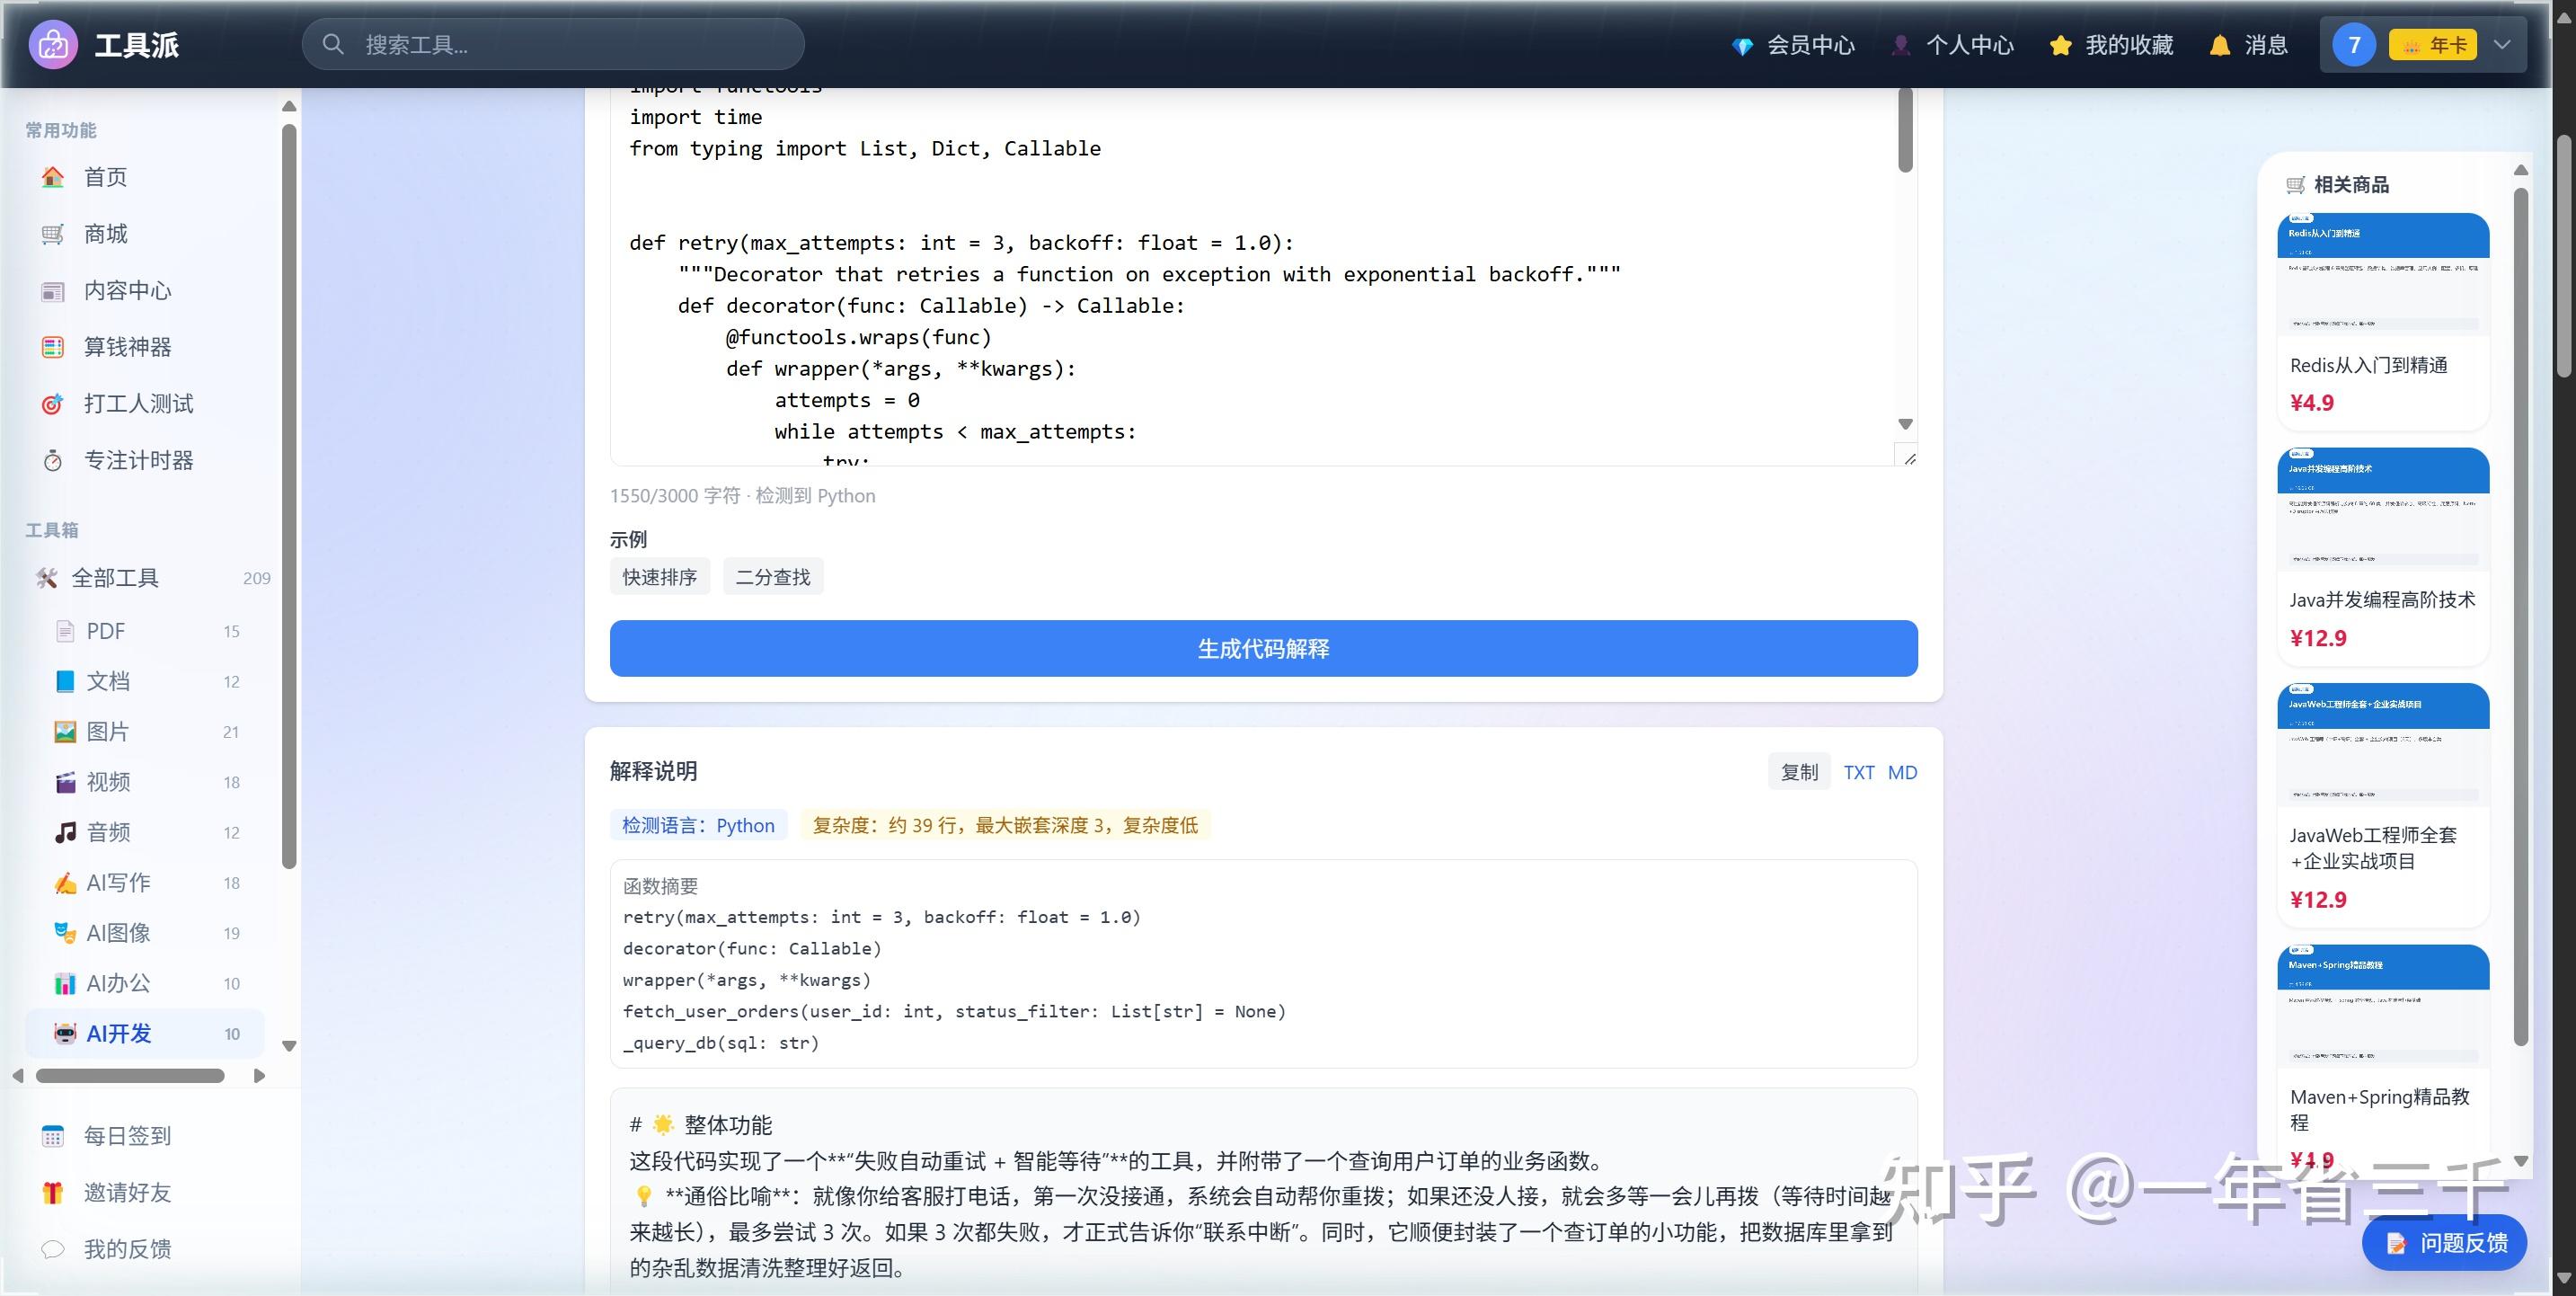Download explanation as MD

1902,772
